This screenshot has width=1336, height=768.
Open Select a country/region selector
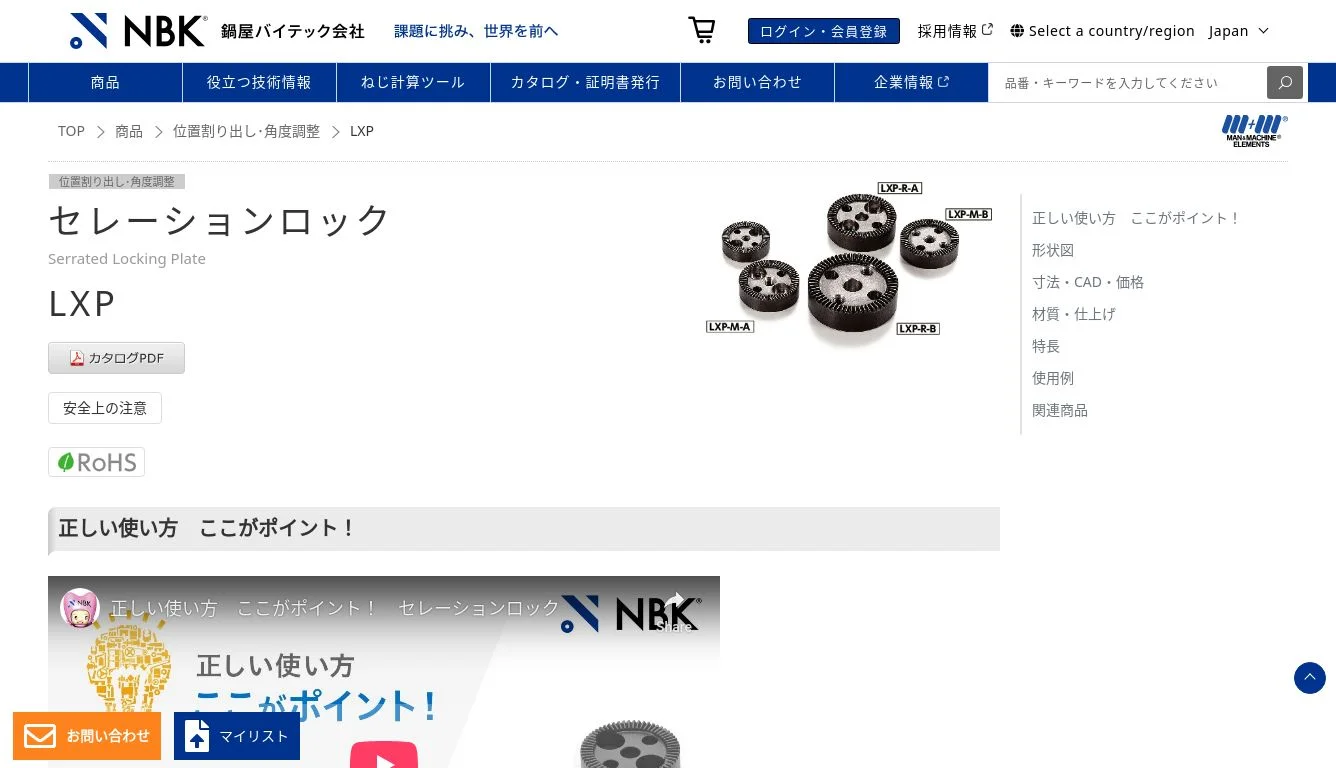coord(1102,31)
